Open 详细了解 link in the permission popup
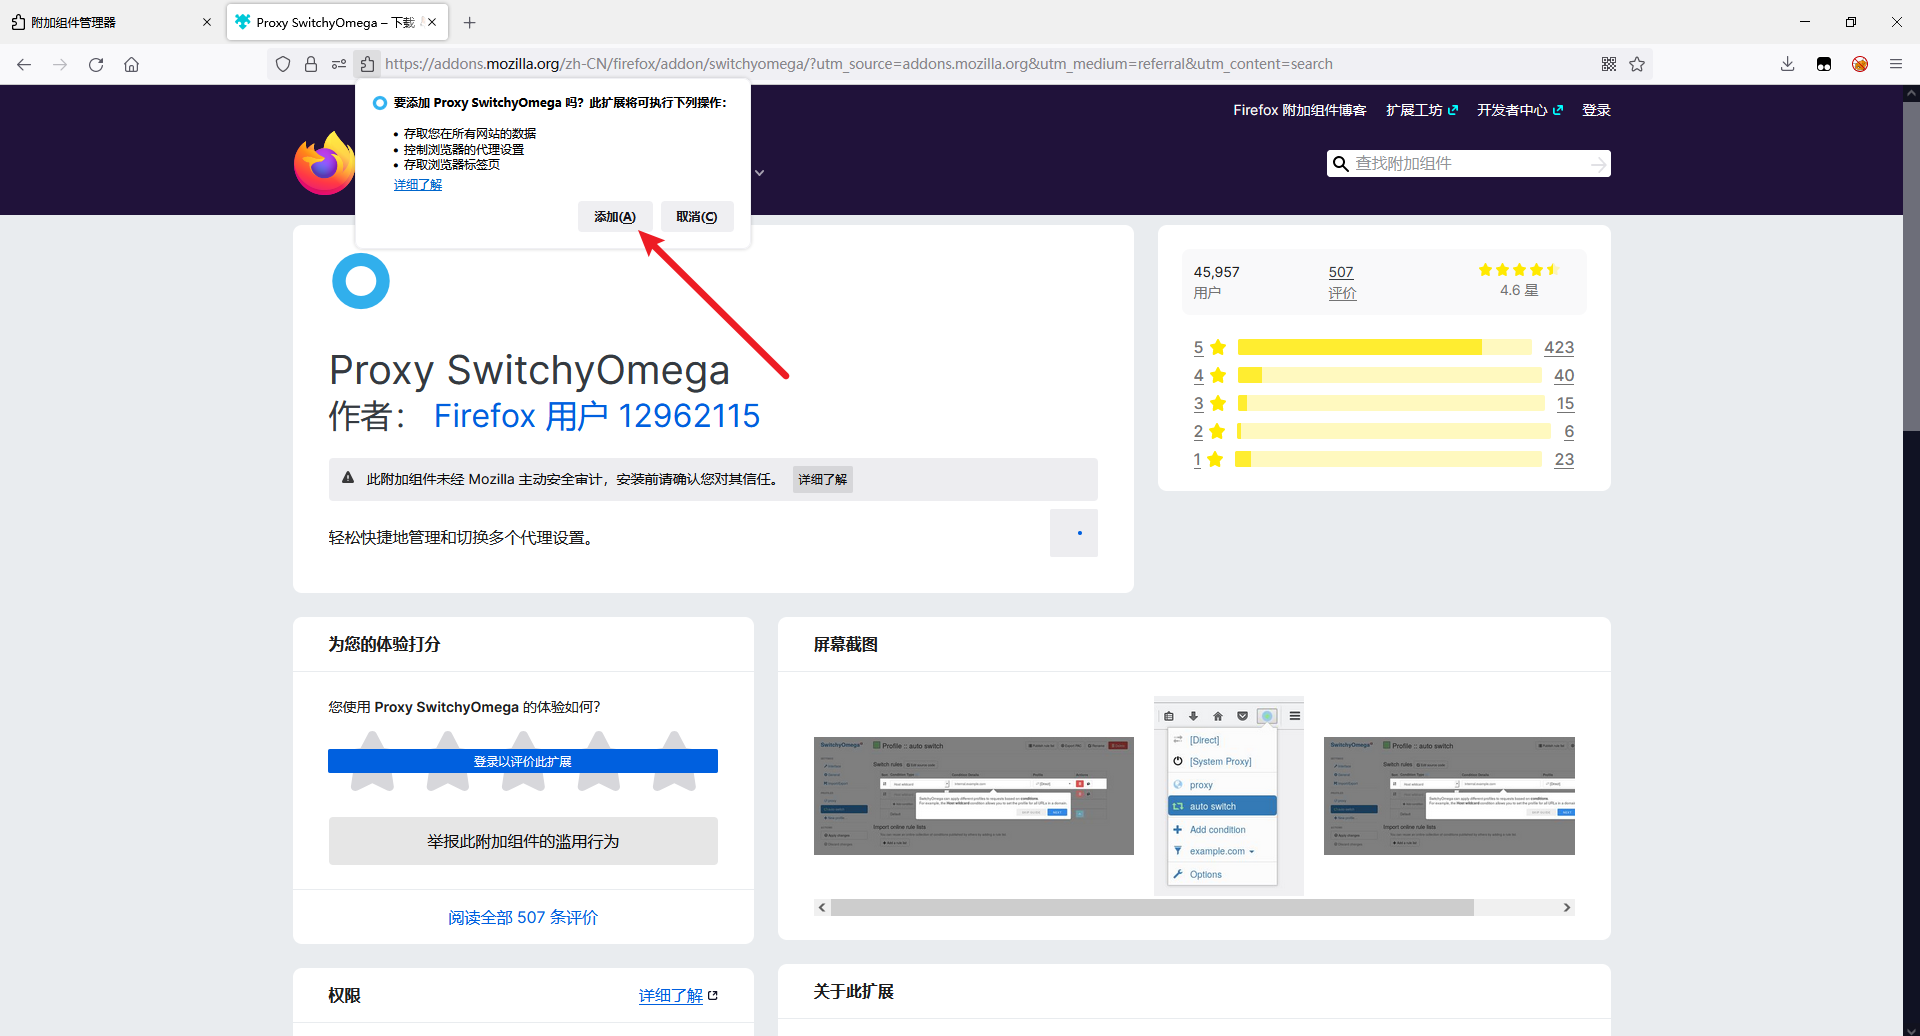1920x1036 pixels. (x=418, y=185)
